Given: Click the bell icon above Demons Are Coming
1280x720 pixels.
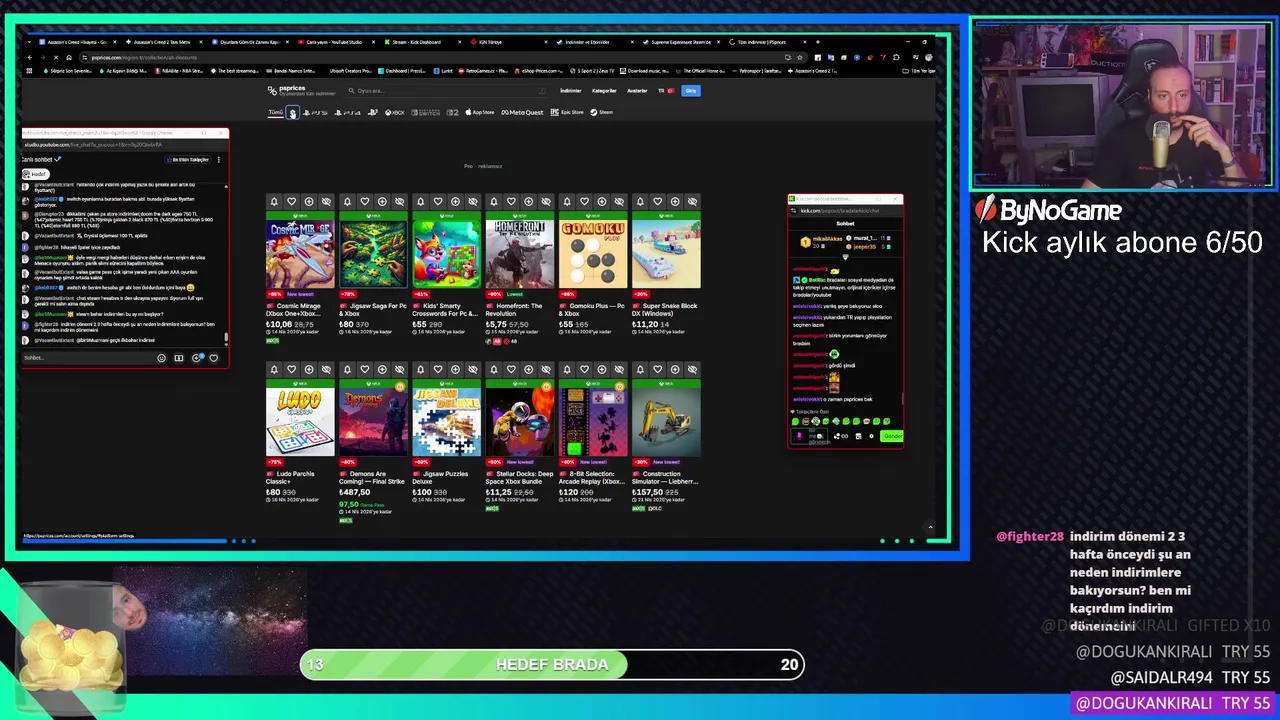Looking at the screenshot, I should [347, 370].
